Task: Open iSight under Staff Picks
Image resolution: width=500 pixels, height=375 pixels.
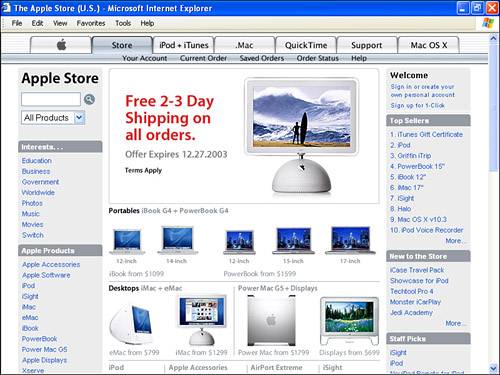Action: (398, 353)
